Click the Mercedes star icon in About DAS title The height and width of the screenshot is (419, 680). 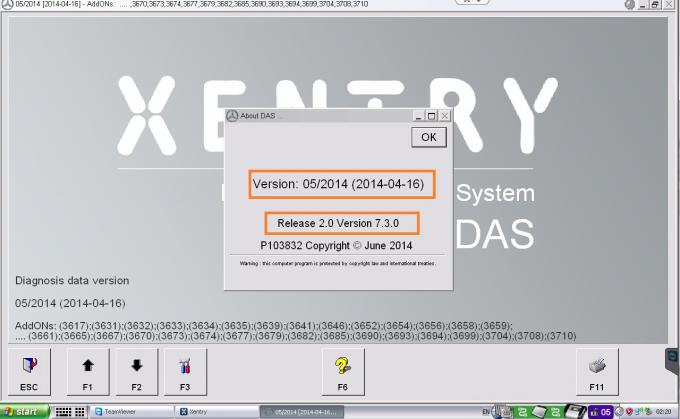(x=232, y=115)
